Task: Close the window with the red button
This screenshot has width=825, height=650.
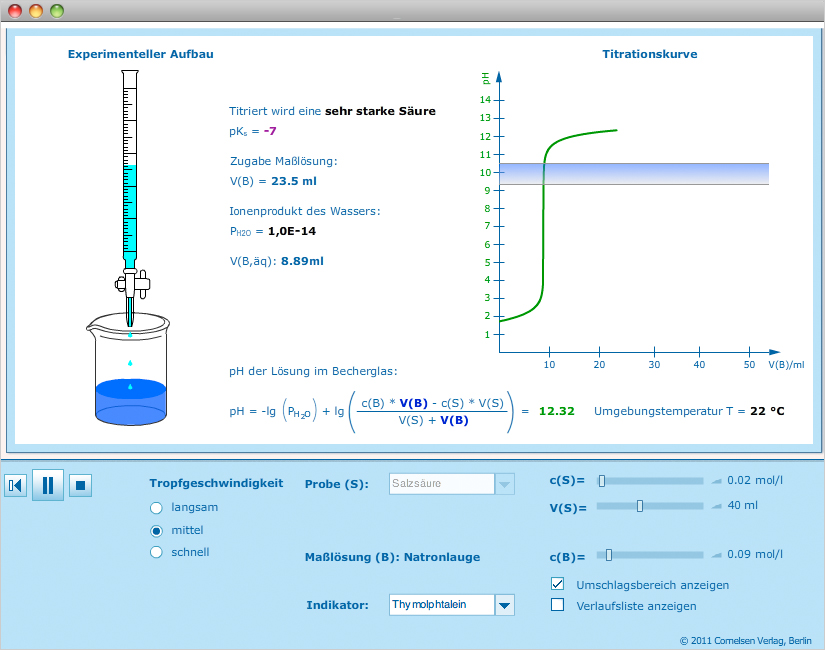Action: coord(15,11)
